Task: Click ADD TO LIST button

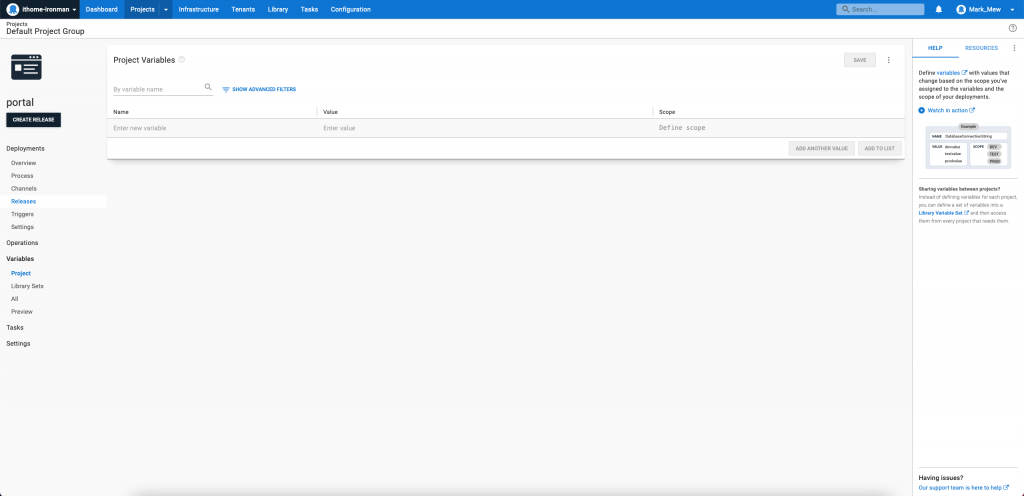Action: click(880, 149)
